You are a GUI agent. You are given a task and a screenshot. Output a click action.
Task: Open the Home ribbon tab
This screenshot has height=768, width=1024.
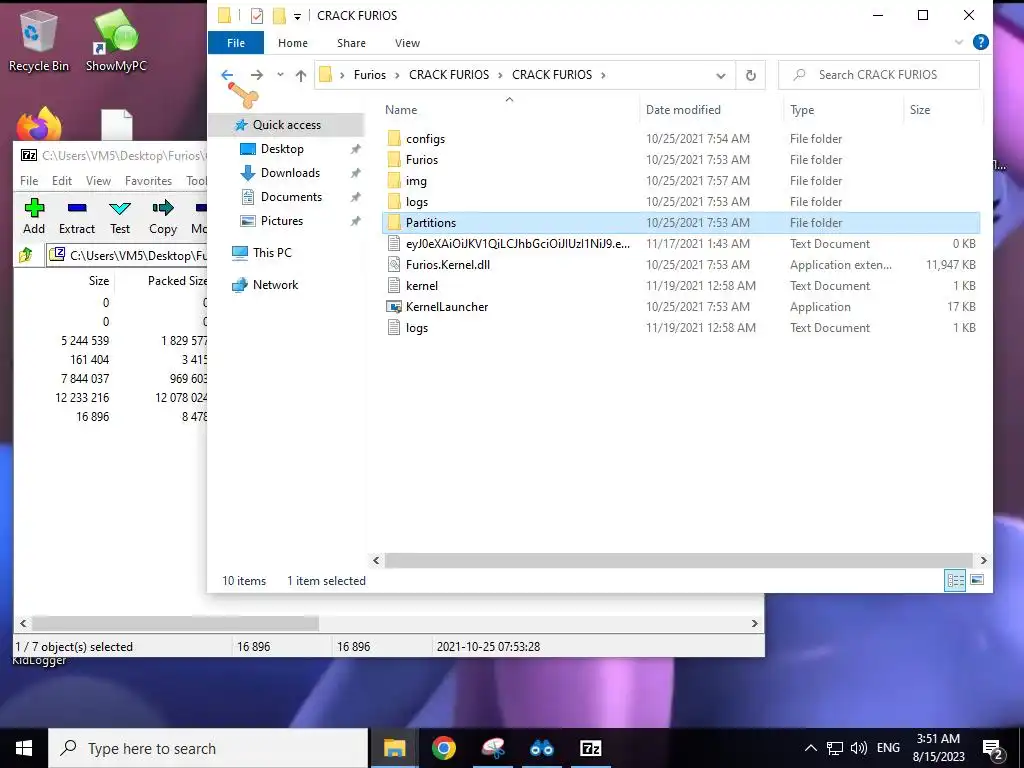tap(293, 43)
